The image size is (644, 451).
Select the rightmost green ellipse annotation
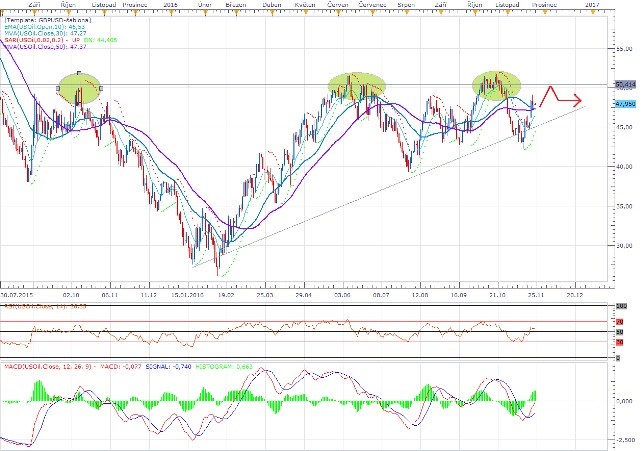[496, 86]
